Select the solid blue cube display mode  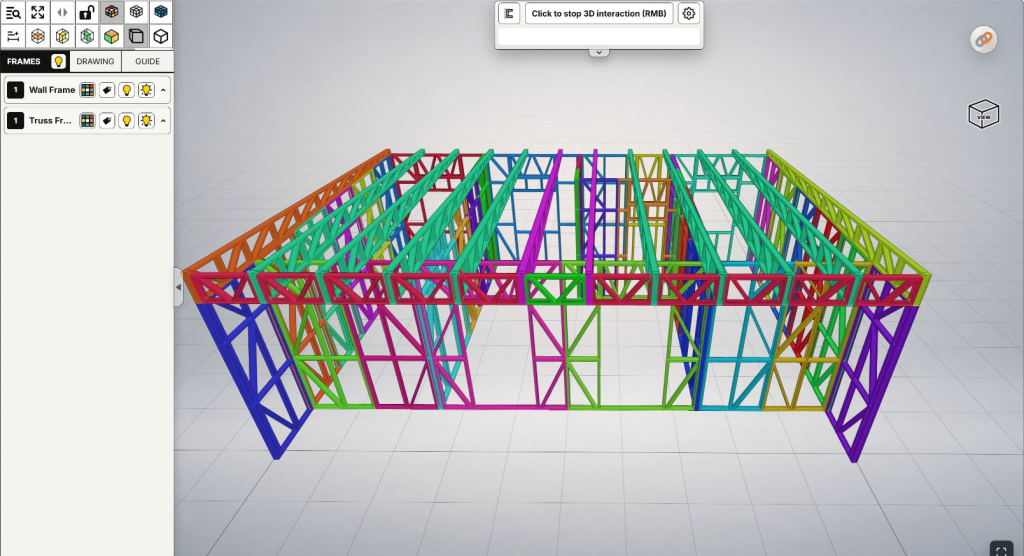click(161, 12)
